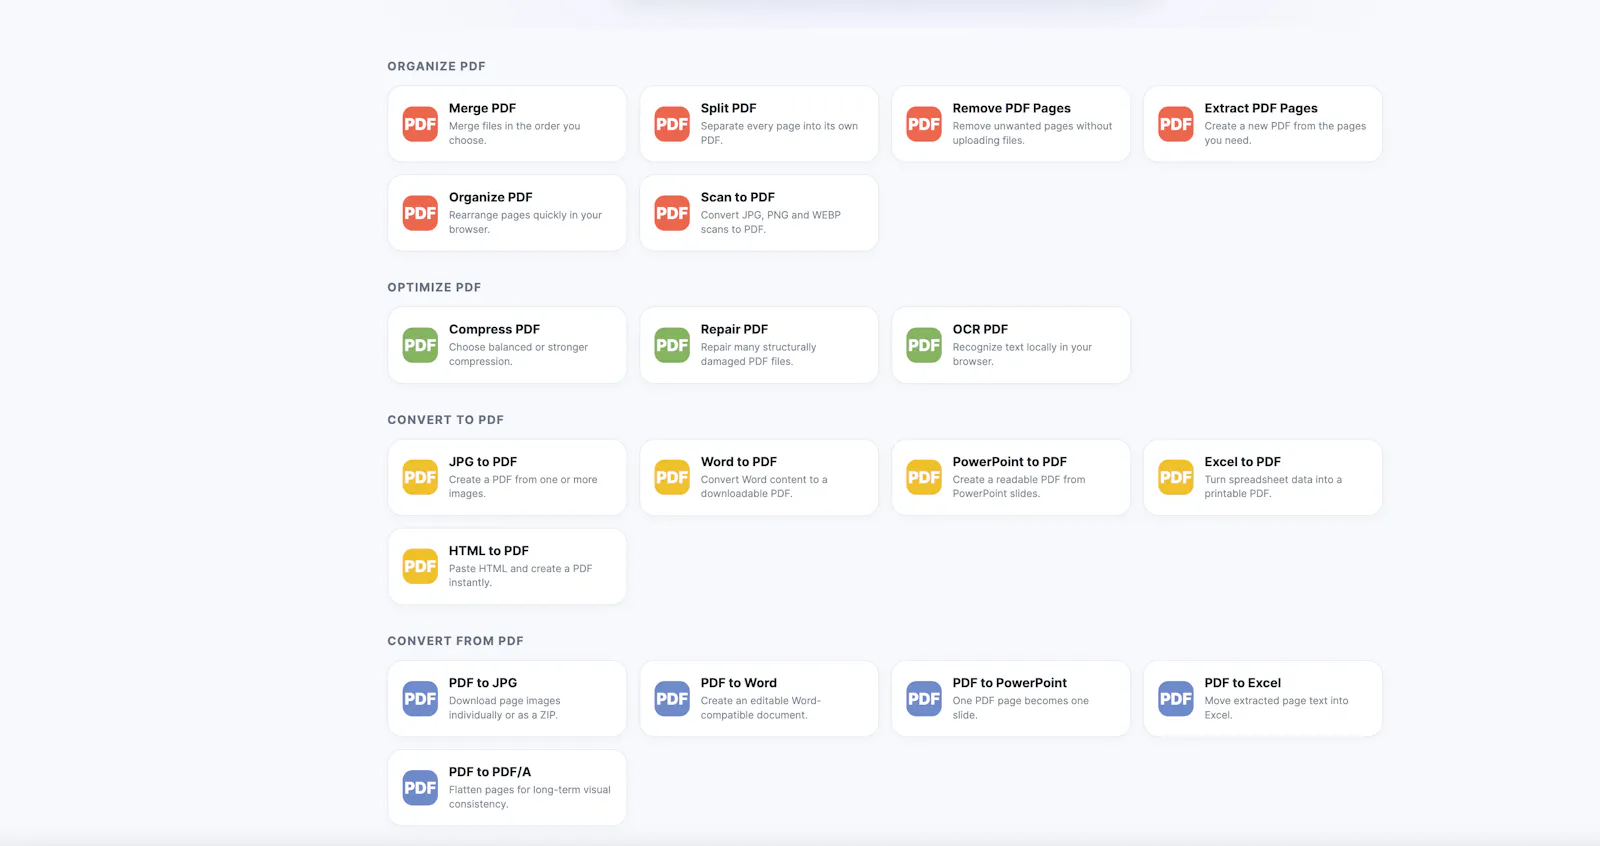Click the yellow PDF icon beside Word to PDF

click(672, 477)
